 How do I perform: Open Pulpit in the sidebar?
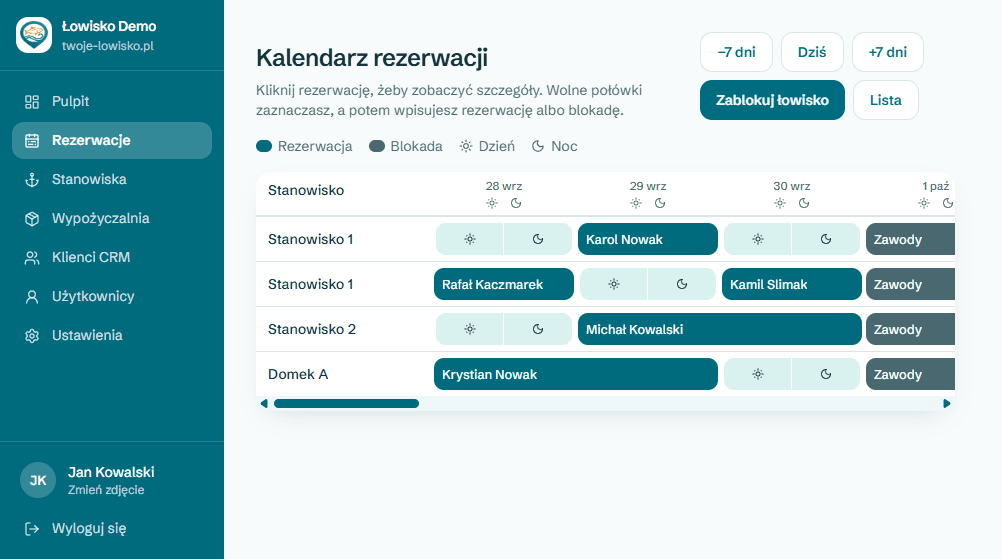(112, 102)
